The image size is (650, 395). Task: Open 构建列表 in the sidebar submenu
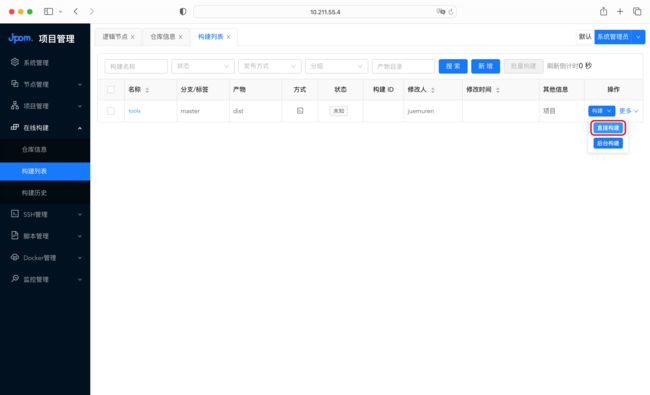(x=45, y=171)
